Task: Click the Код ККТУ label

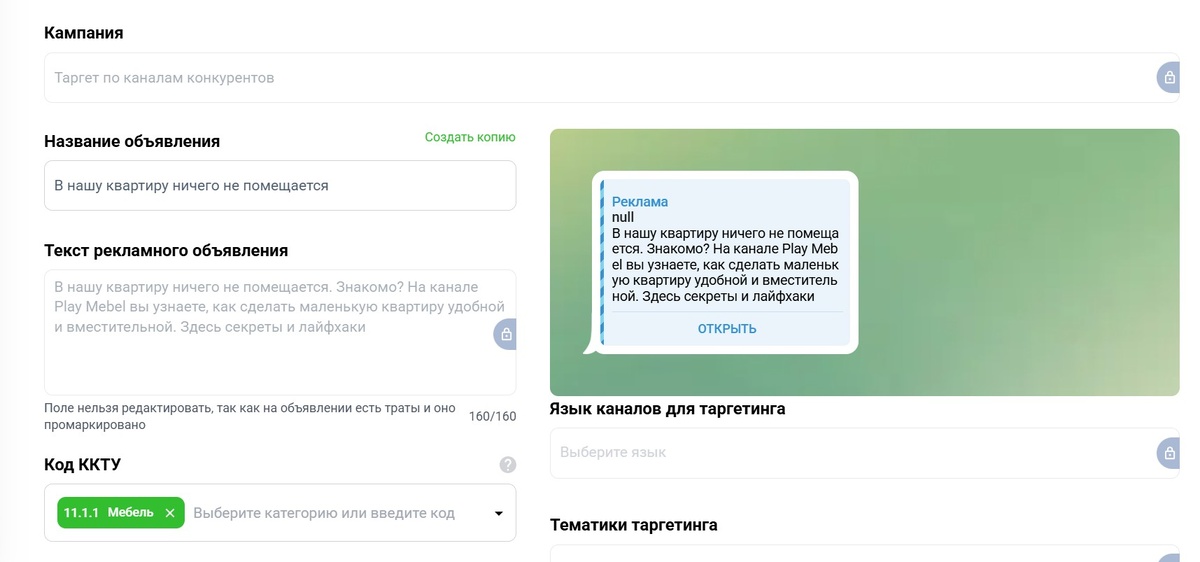Action: click(83, 465)
